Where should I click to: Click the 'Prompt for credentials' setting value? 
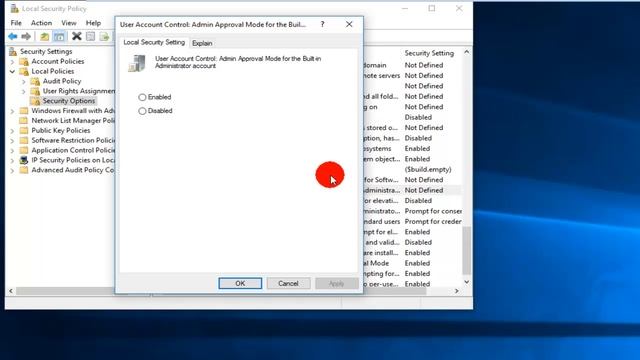coord(433,222)
